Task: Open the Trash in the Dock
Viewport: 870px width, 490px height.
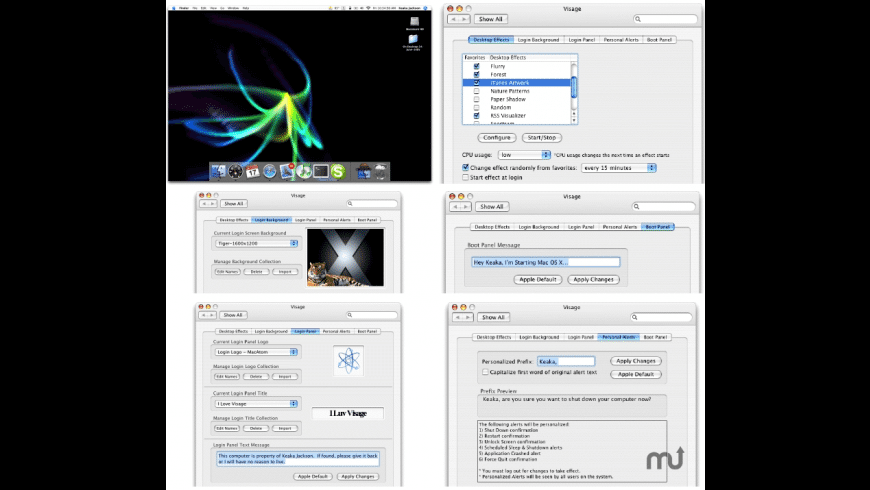Action: coord(381,171)
